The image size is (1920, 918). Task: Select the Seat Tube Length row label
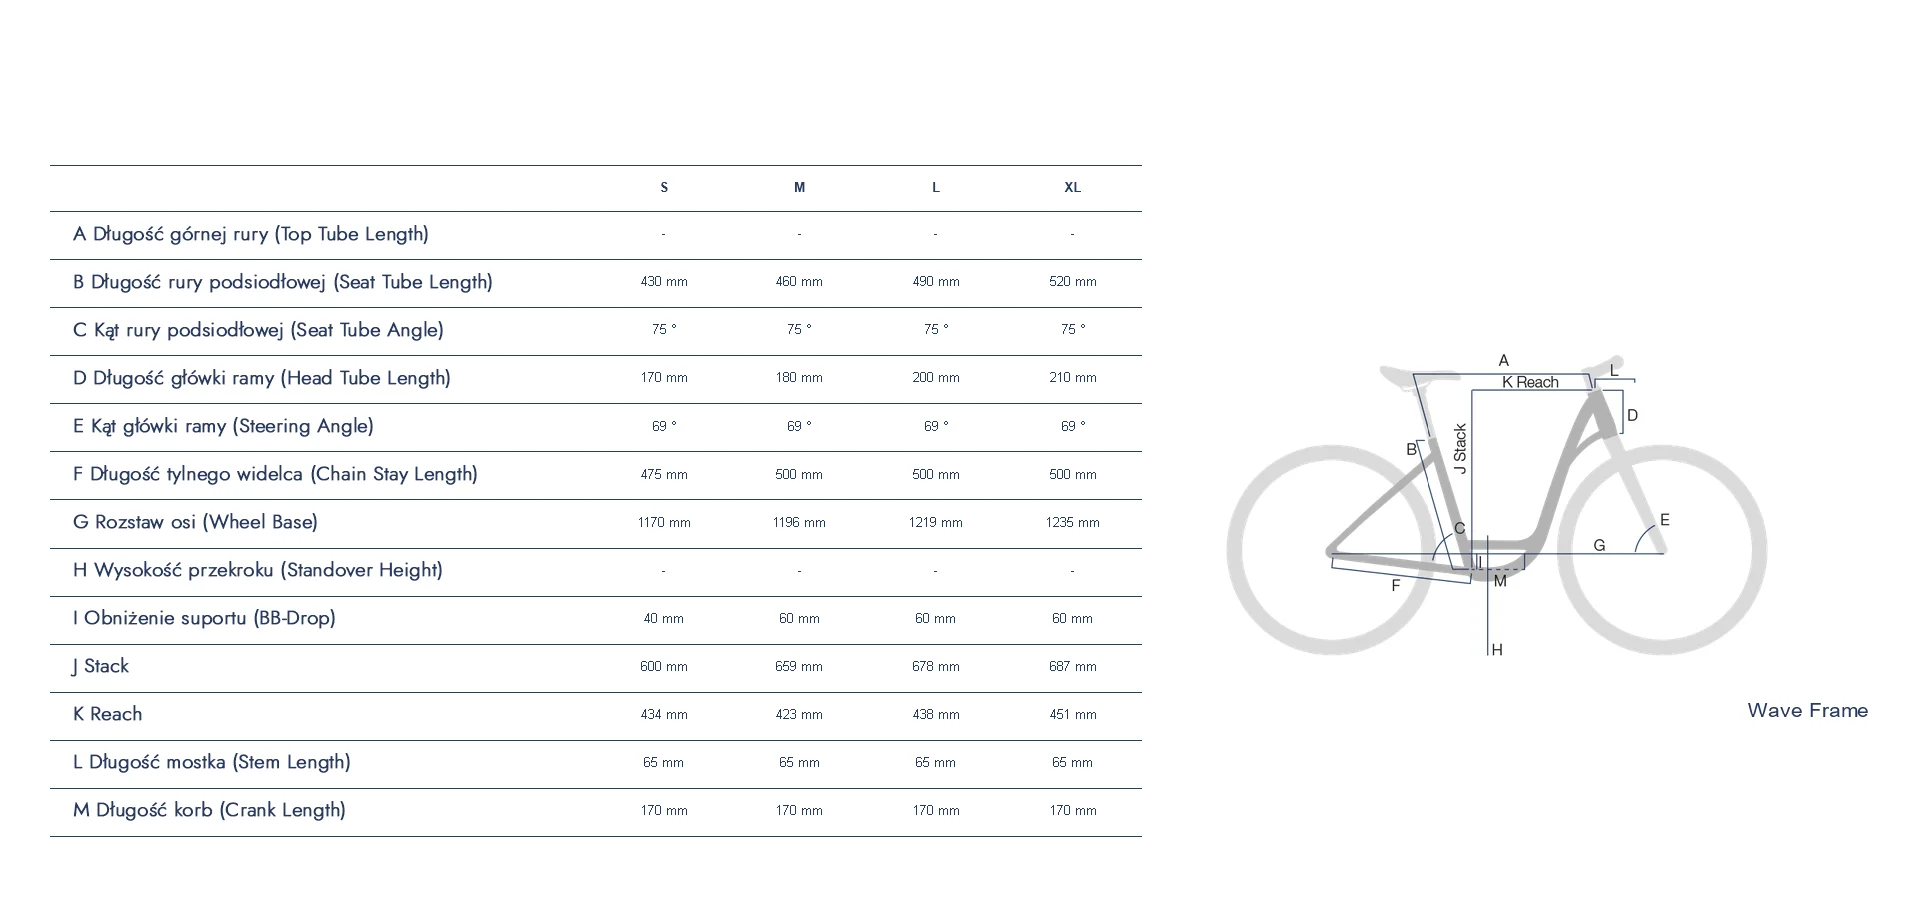[x=283, y=282]
